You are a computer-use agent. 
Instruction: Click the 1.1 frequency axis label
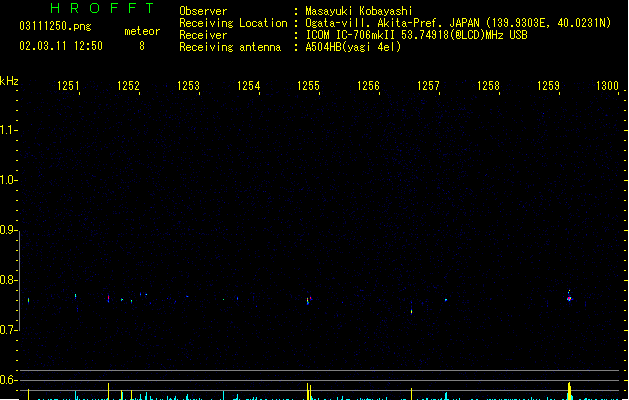click(8, 130)
